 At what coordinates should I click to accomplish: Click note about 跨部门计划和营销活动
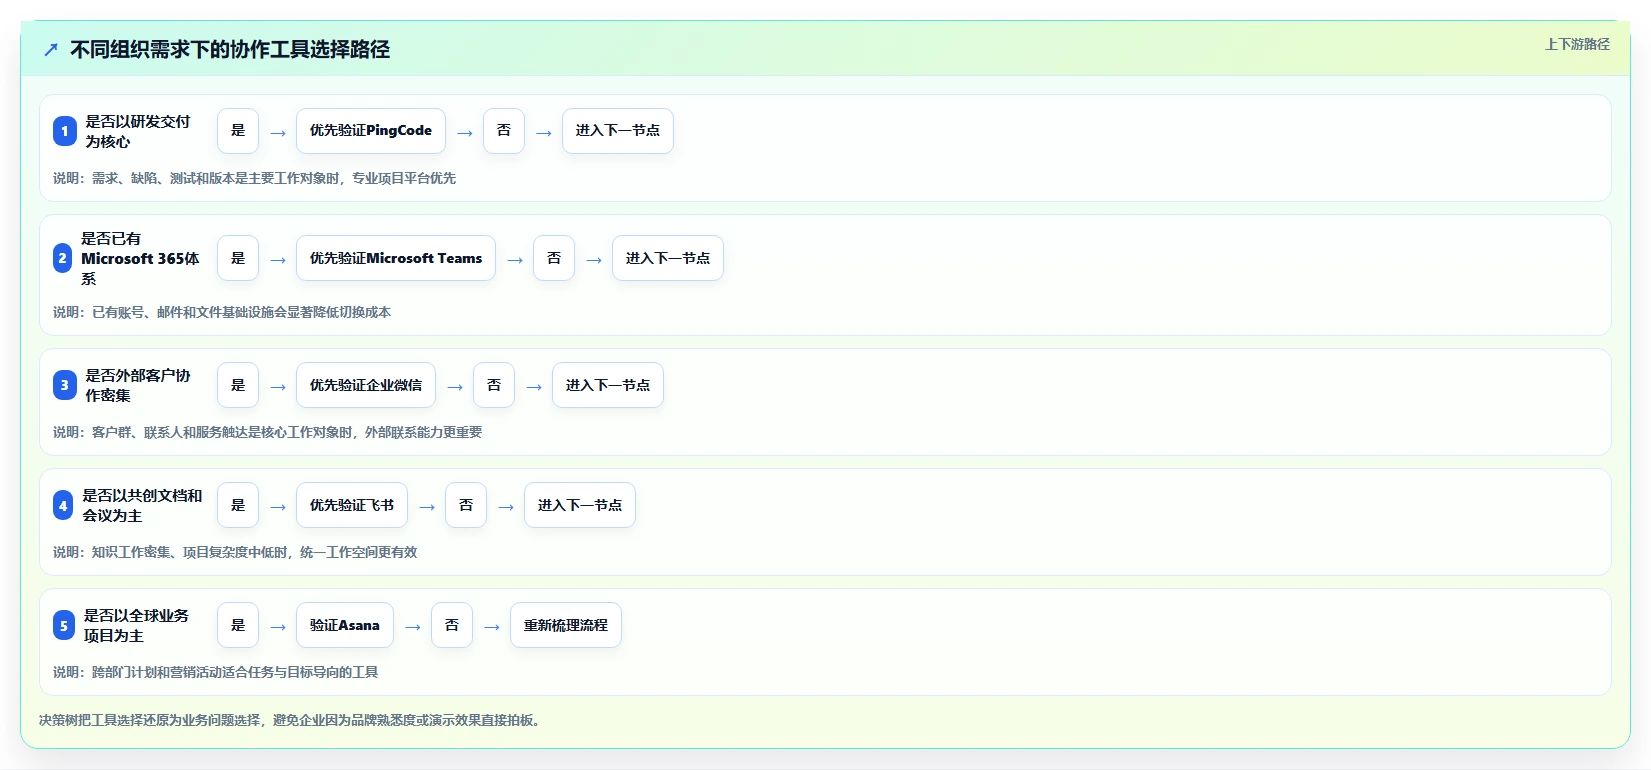pyautogui.click(x=215, y=672)
